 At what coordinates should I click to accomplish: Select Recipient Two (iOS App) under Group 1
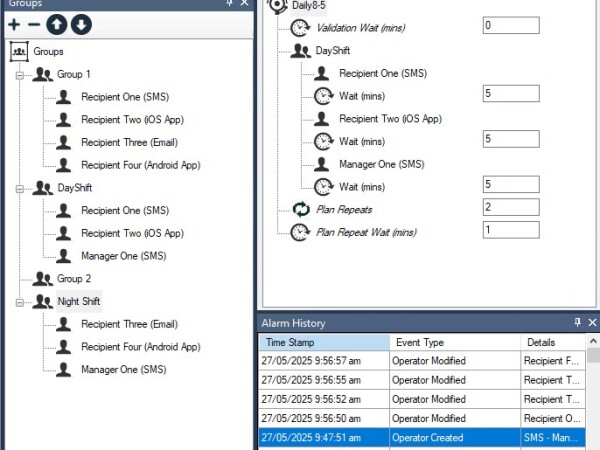point(132,120)
